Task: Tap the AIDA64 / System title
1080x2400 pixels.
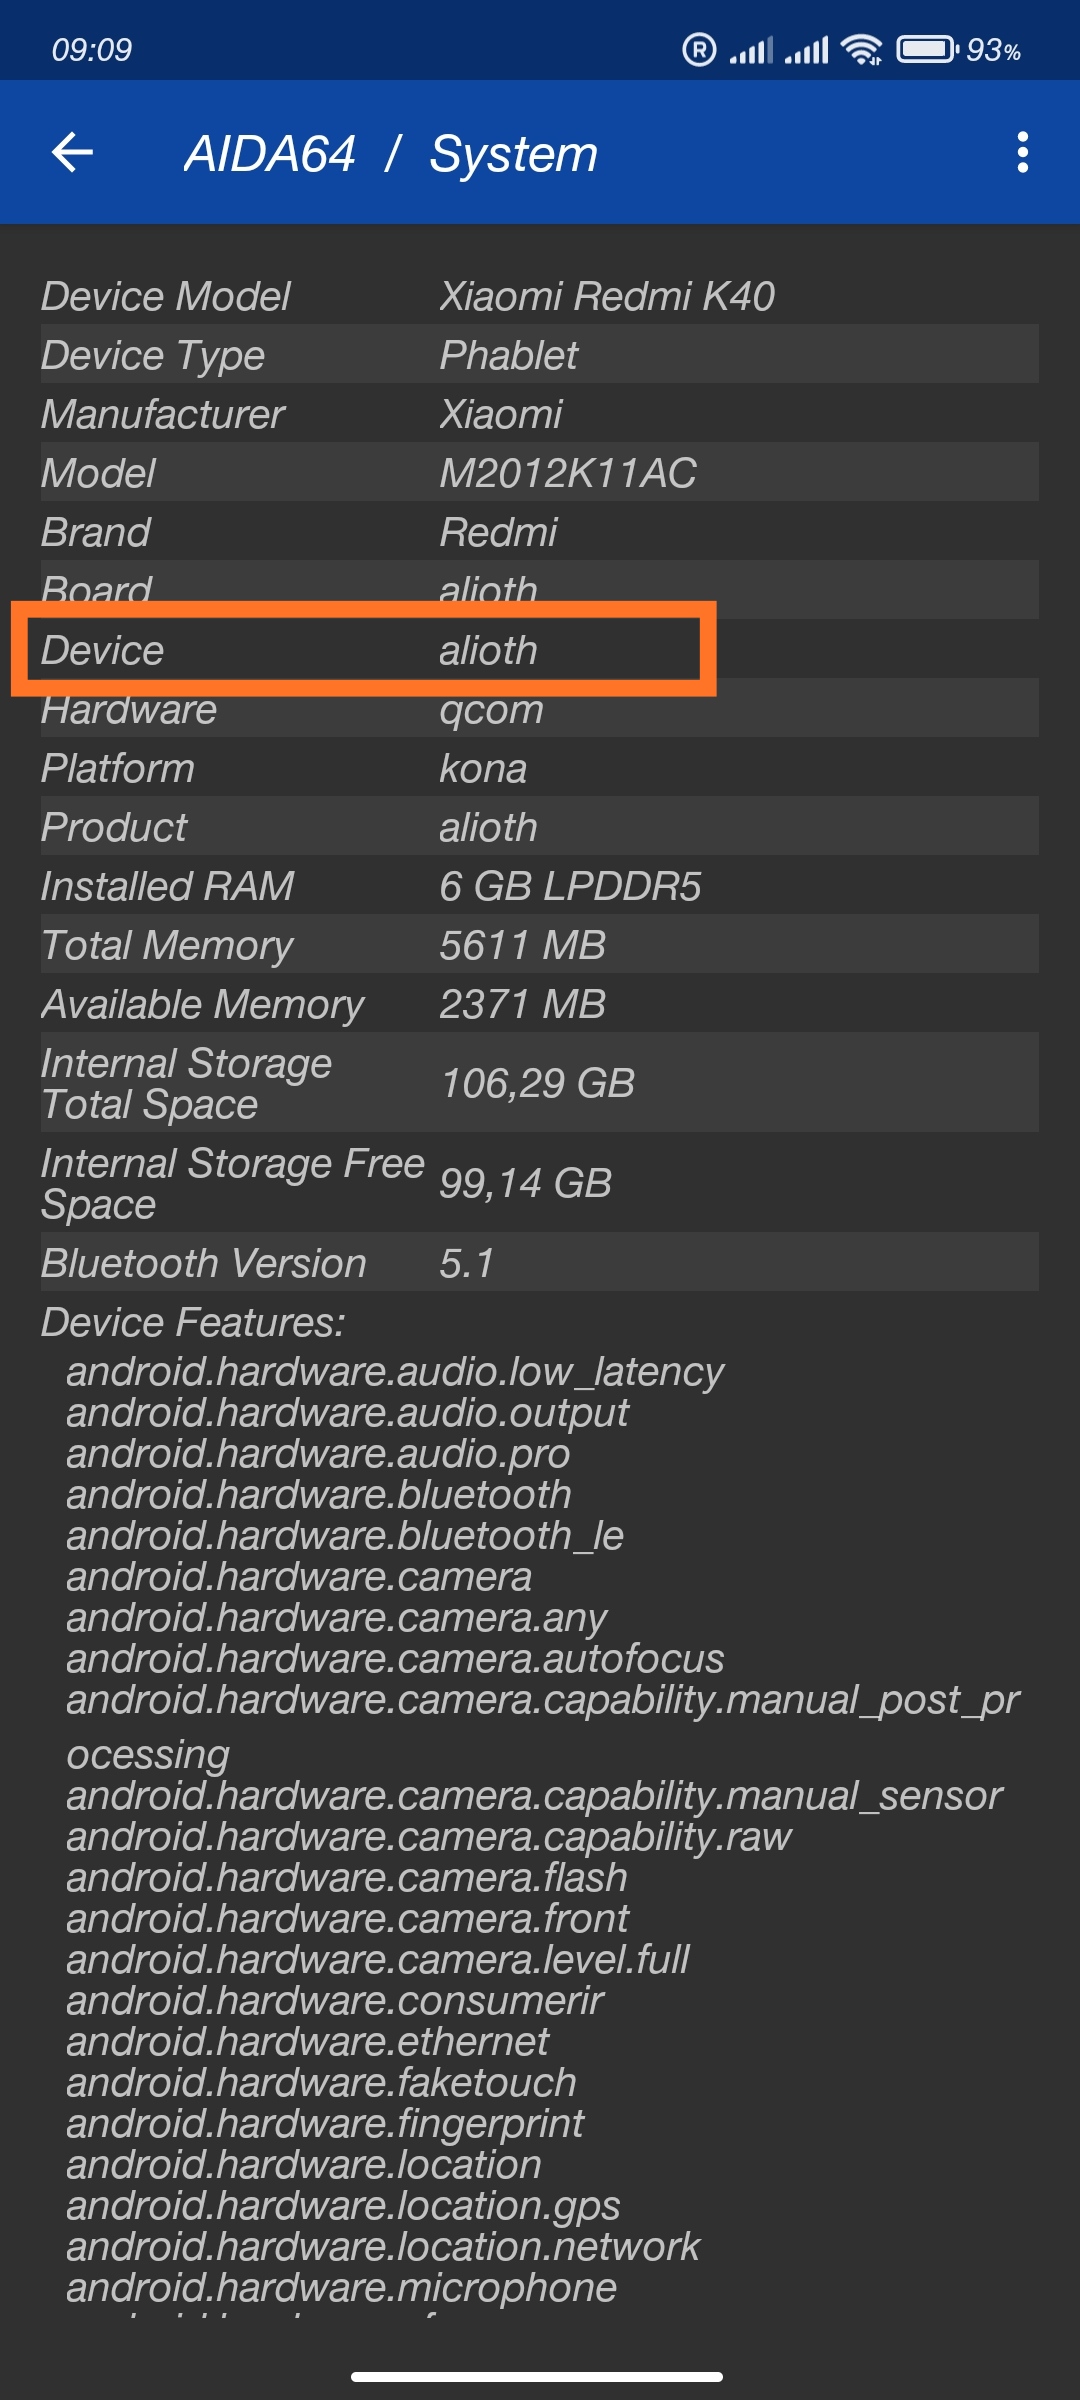Action: (391, 154)
